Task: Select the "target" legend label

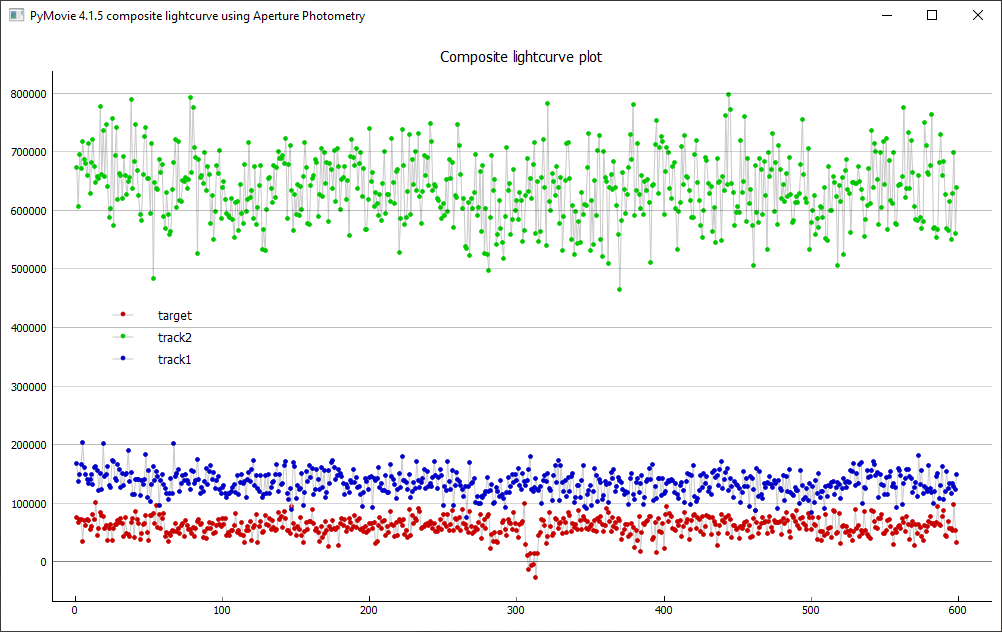Action: [174, 315]
